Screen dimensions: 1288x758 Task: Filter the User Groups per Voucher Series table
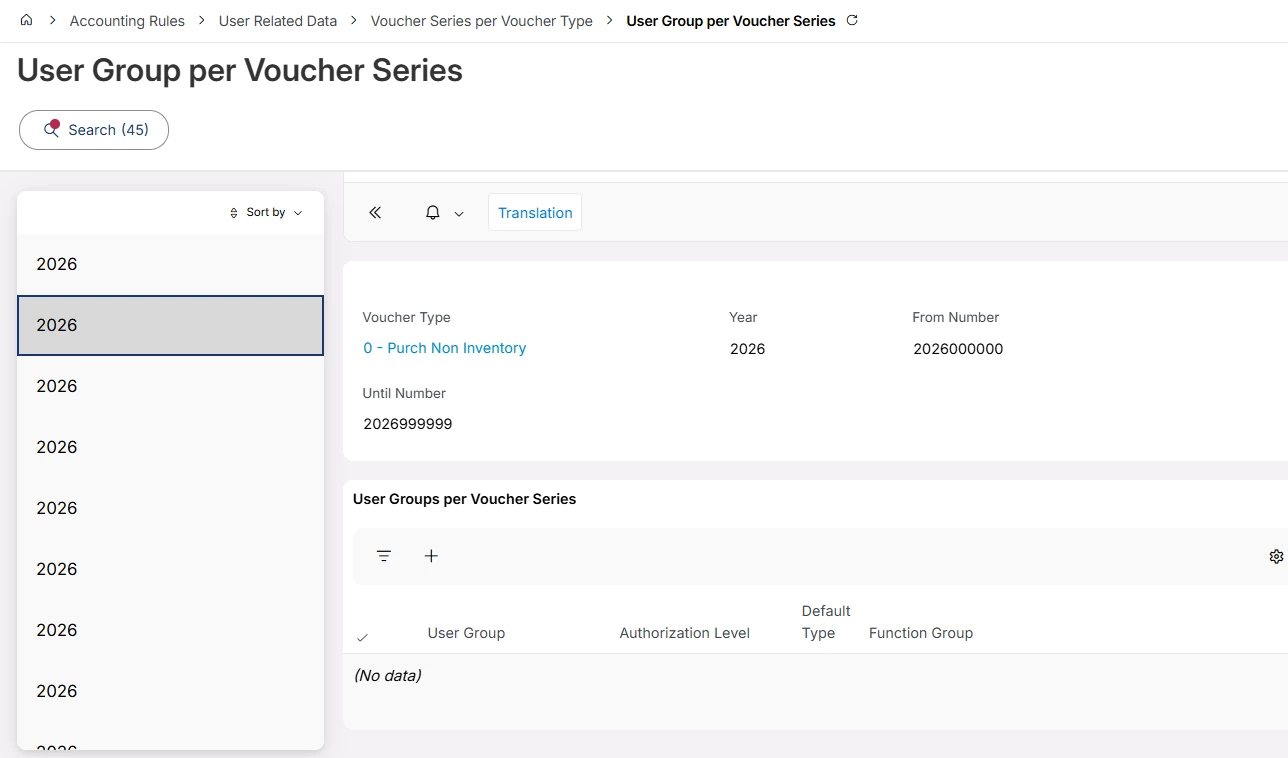pyautogui.click(x=384, y=556)
